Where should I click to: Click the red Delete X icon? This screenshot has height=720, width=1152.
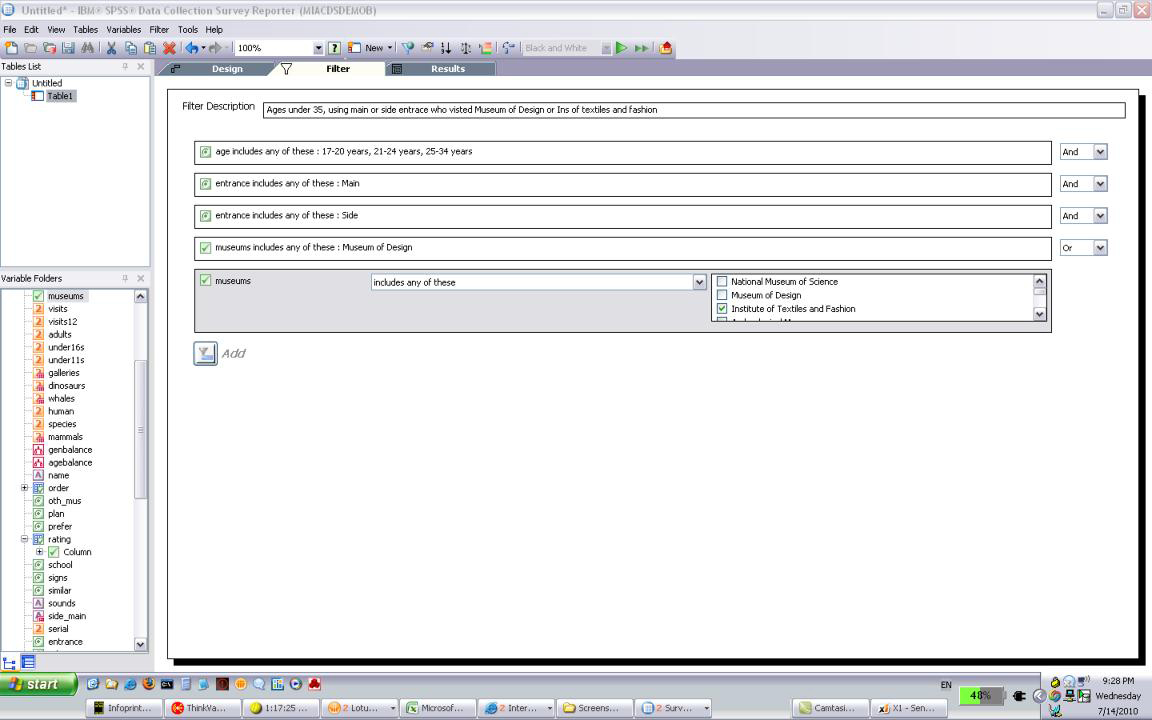169,48
